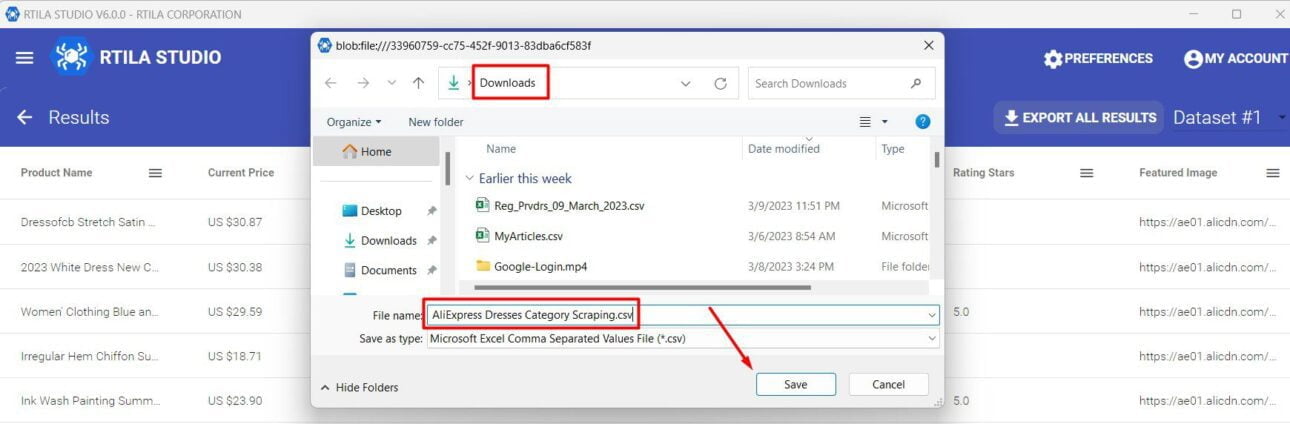Click the Cancel button
Image resolution: width=1290 pixels, height=424 pixels.
[888, 384]
